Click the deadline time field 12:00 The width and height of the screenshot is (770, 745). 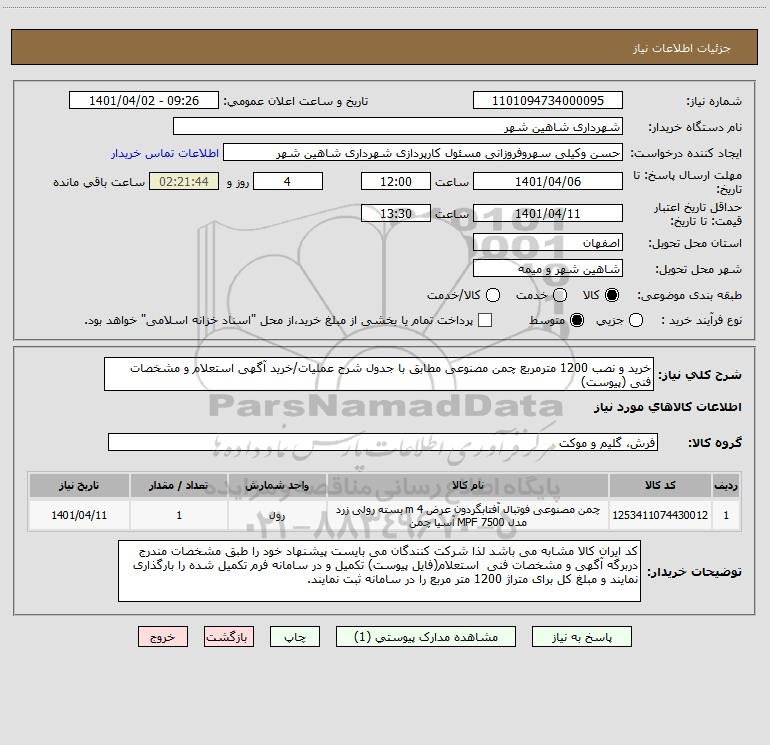coord(396,181)
